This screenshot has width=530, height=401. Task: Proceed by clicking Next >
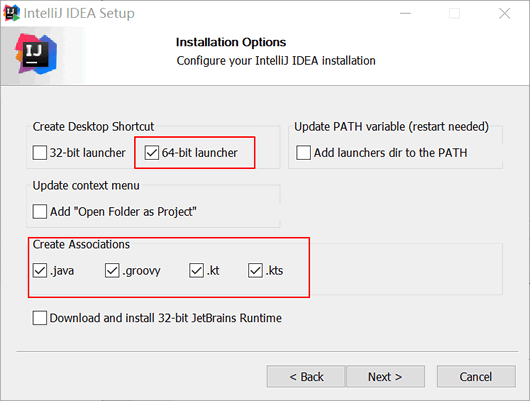385,376
